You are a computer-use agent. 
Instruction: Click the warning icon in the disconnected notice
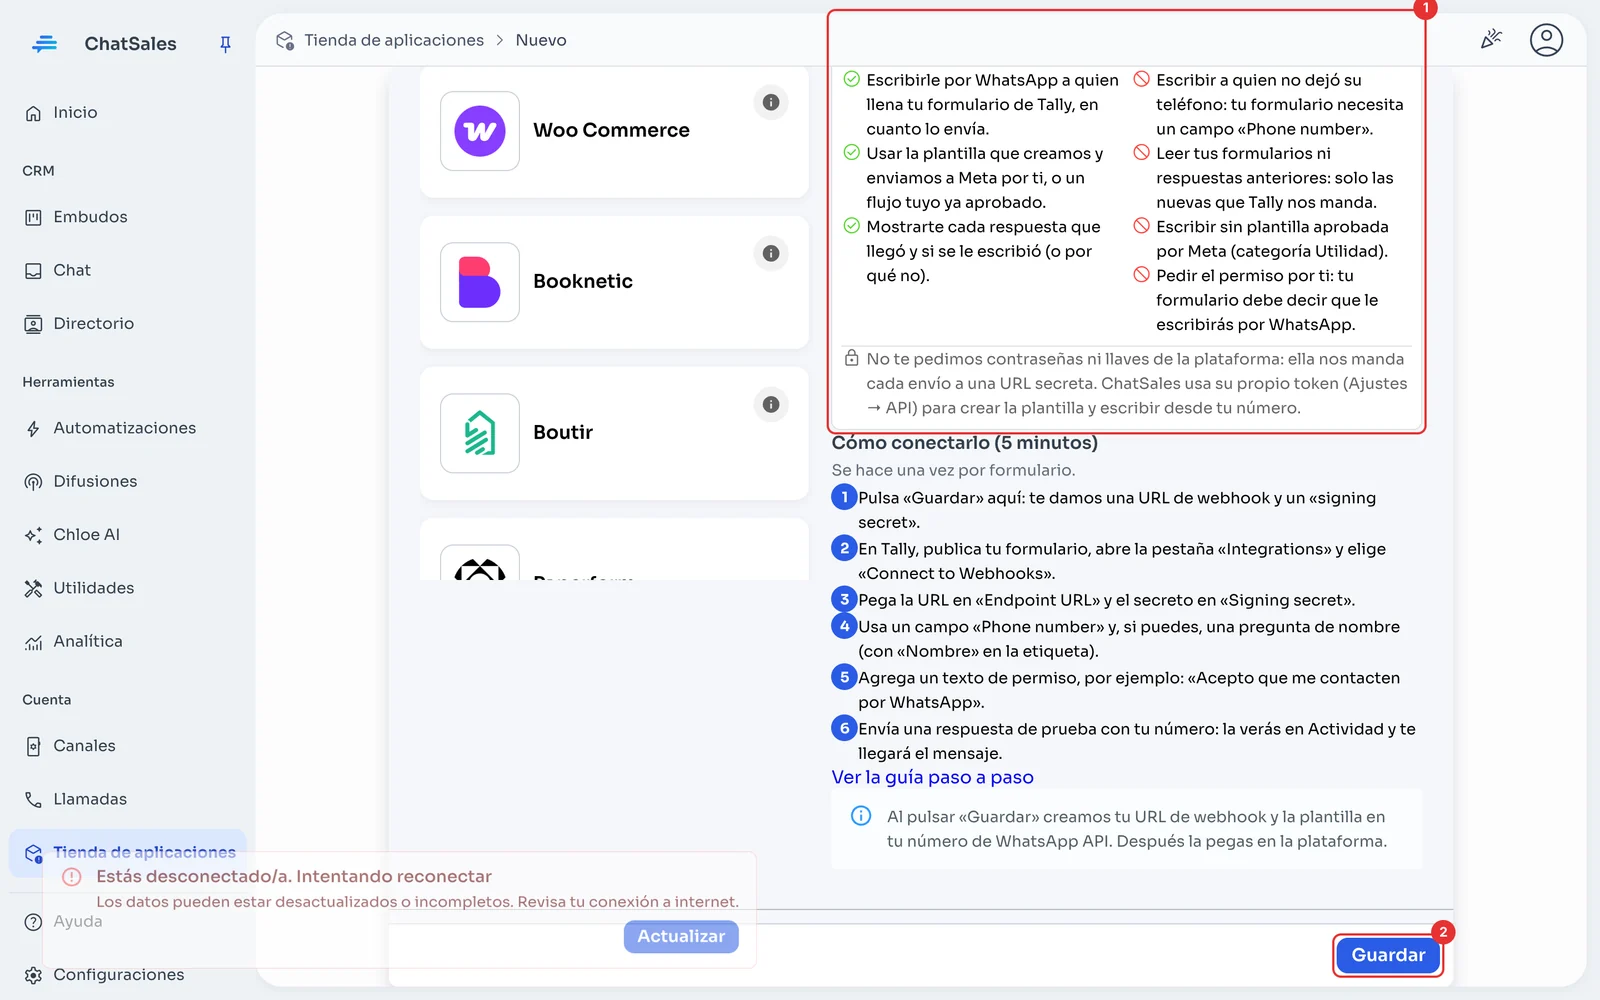72,877
